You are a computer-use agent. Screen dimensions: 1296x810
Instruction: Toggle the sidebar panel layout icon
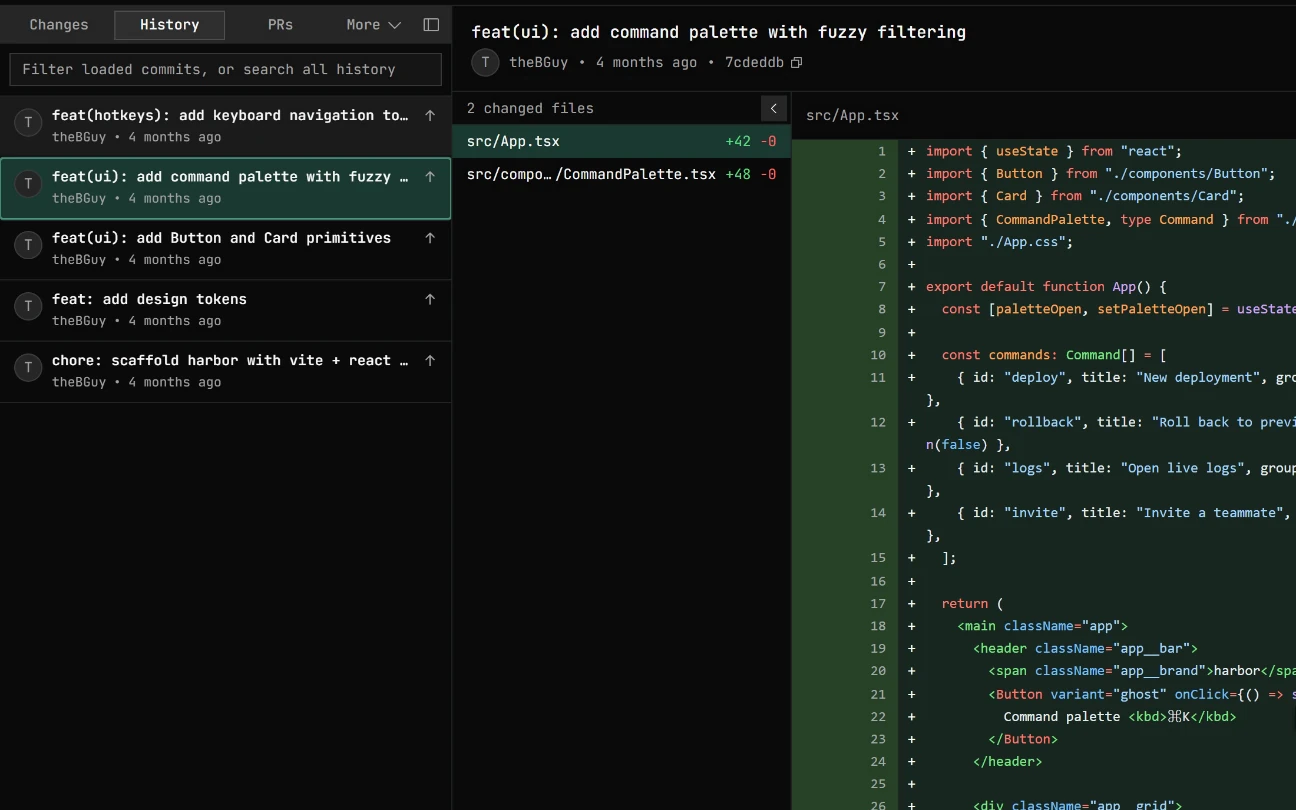coord(431,25)
